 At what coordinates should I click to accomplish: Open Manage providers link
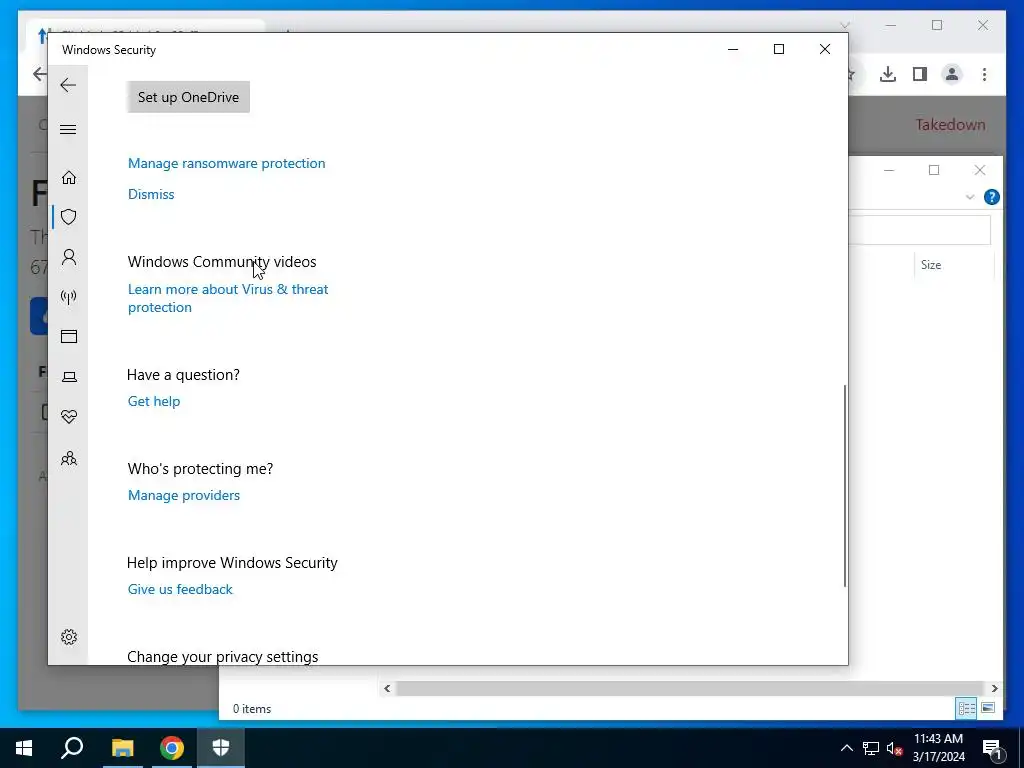coord(184,495)
